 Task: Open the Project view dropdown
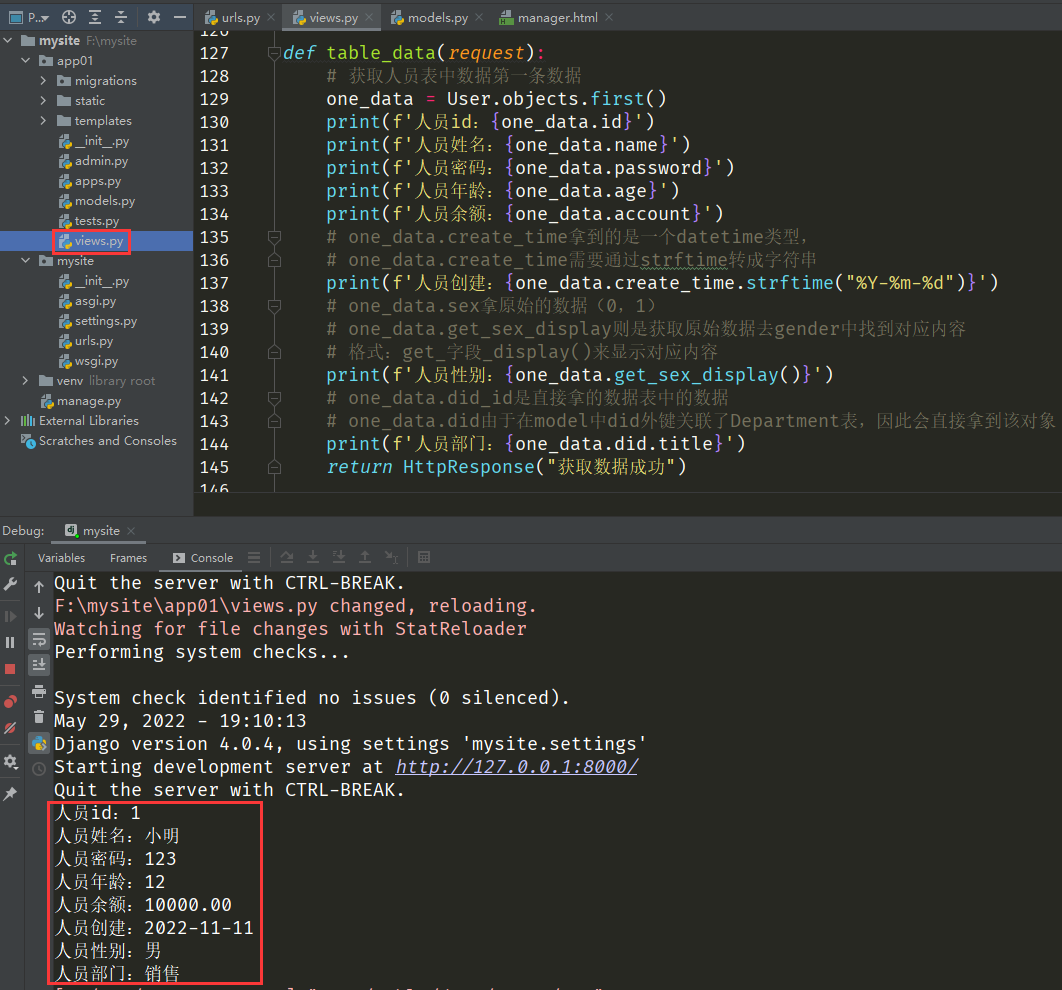(36, 17)
